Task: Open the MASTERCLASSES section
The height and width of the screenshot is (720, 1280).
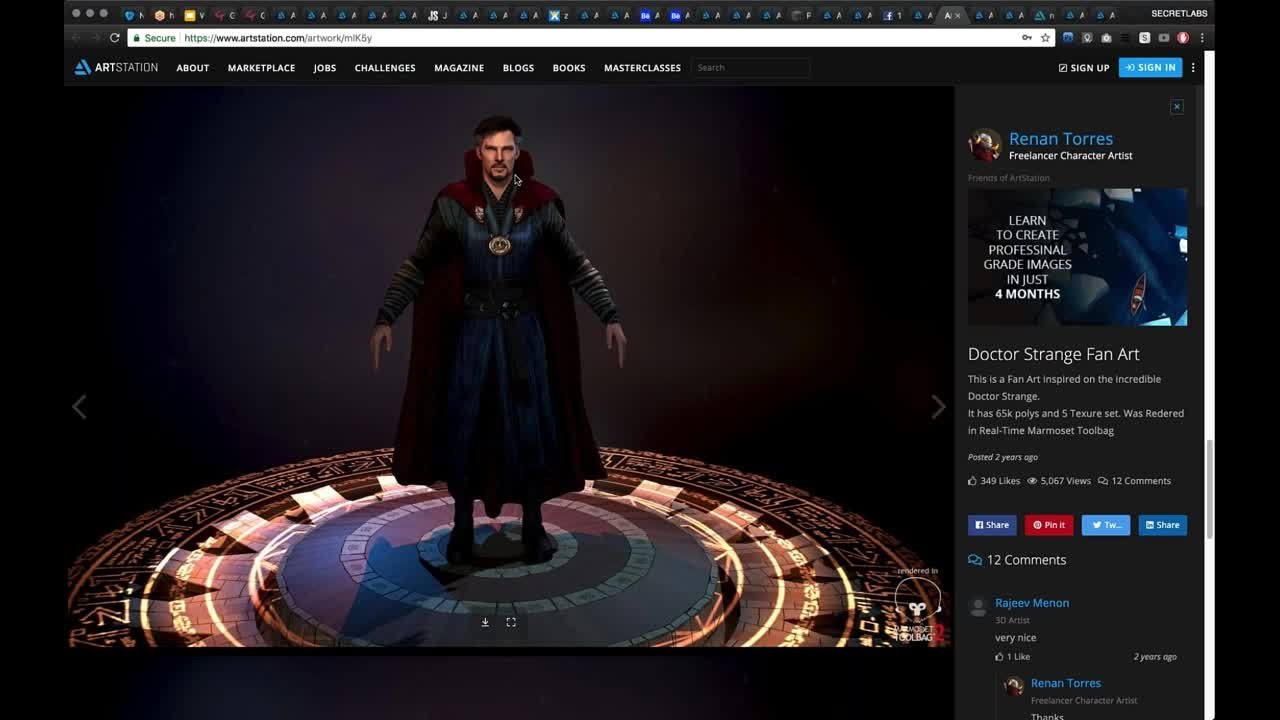Action: (x=642, y=68)
